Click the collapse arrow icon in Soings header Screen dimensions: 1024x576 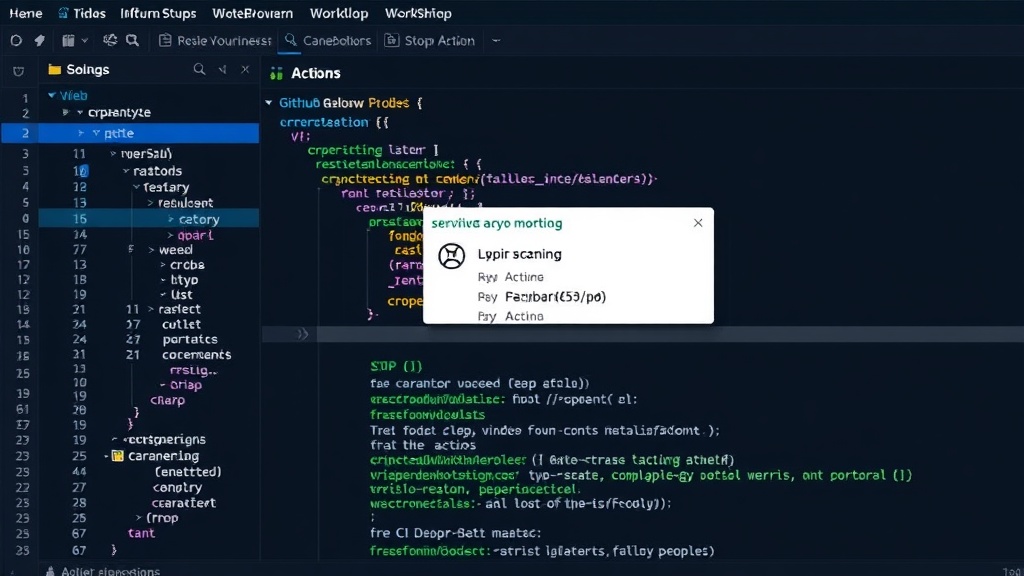223,69
